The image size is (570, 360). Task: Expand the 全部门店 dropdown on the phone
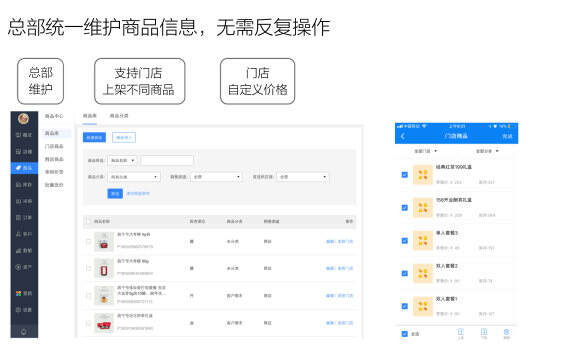point(426,151)
